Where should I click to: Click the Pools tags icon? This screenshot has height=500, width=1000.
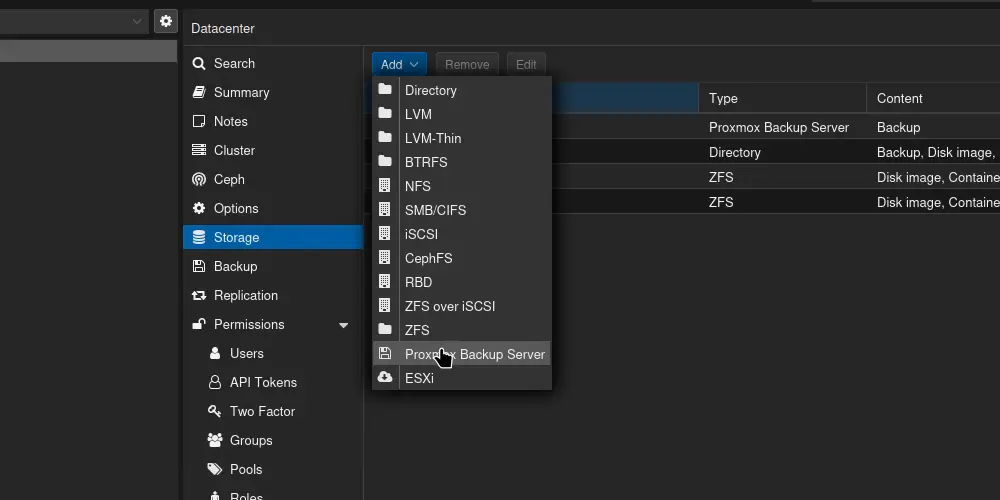(215, 469)
